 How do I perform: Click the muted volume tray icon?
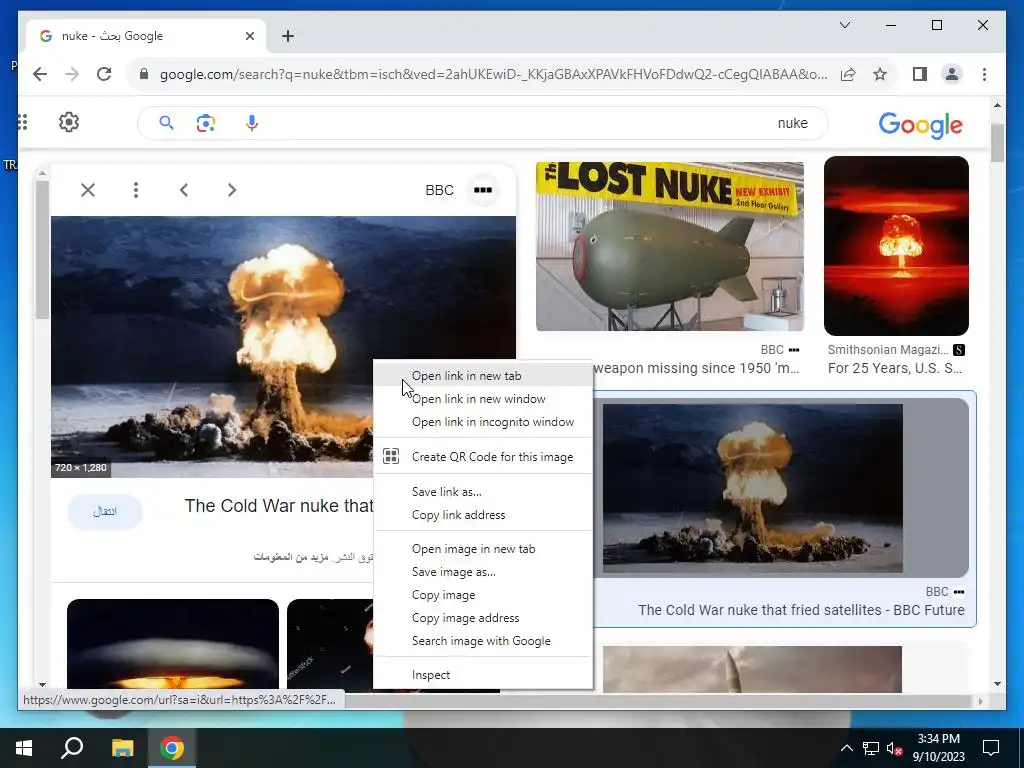click(x=895, y=748)
